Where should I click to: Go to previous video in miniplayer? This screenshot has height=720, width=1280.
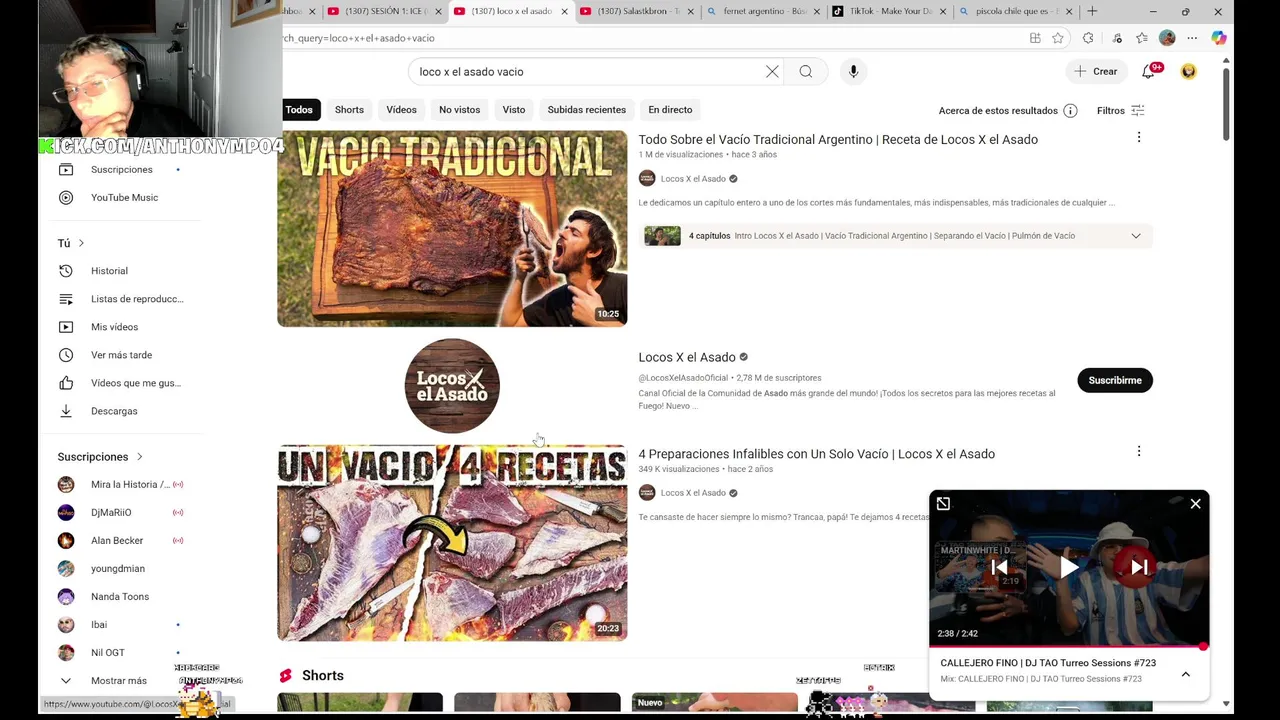pos(999,567)
